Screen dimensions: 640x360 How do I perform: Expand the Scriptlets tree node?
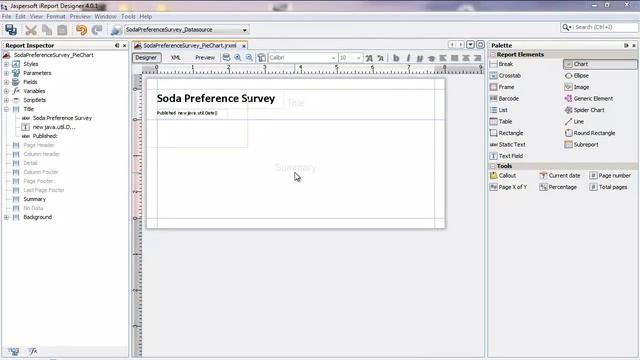[x=7, y=100]
